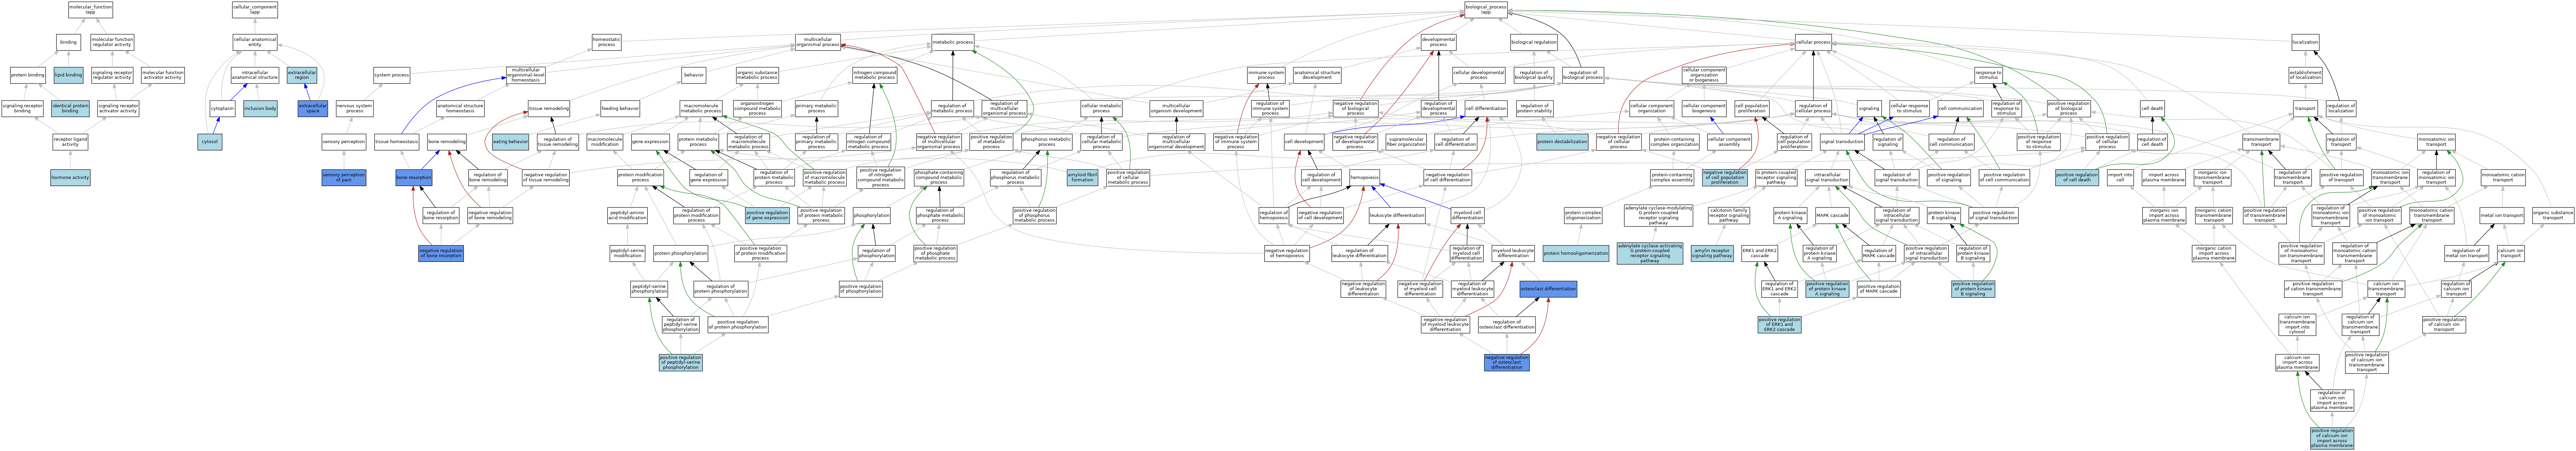Select the 'feeding behavior' node
The width and height of the screenshot is (2576, 451).
(620, 108)
